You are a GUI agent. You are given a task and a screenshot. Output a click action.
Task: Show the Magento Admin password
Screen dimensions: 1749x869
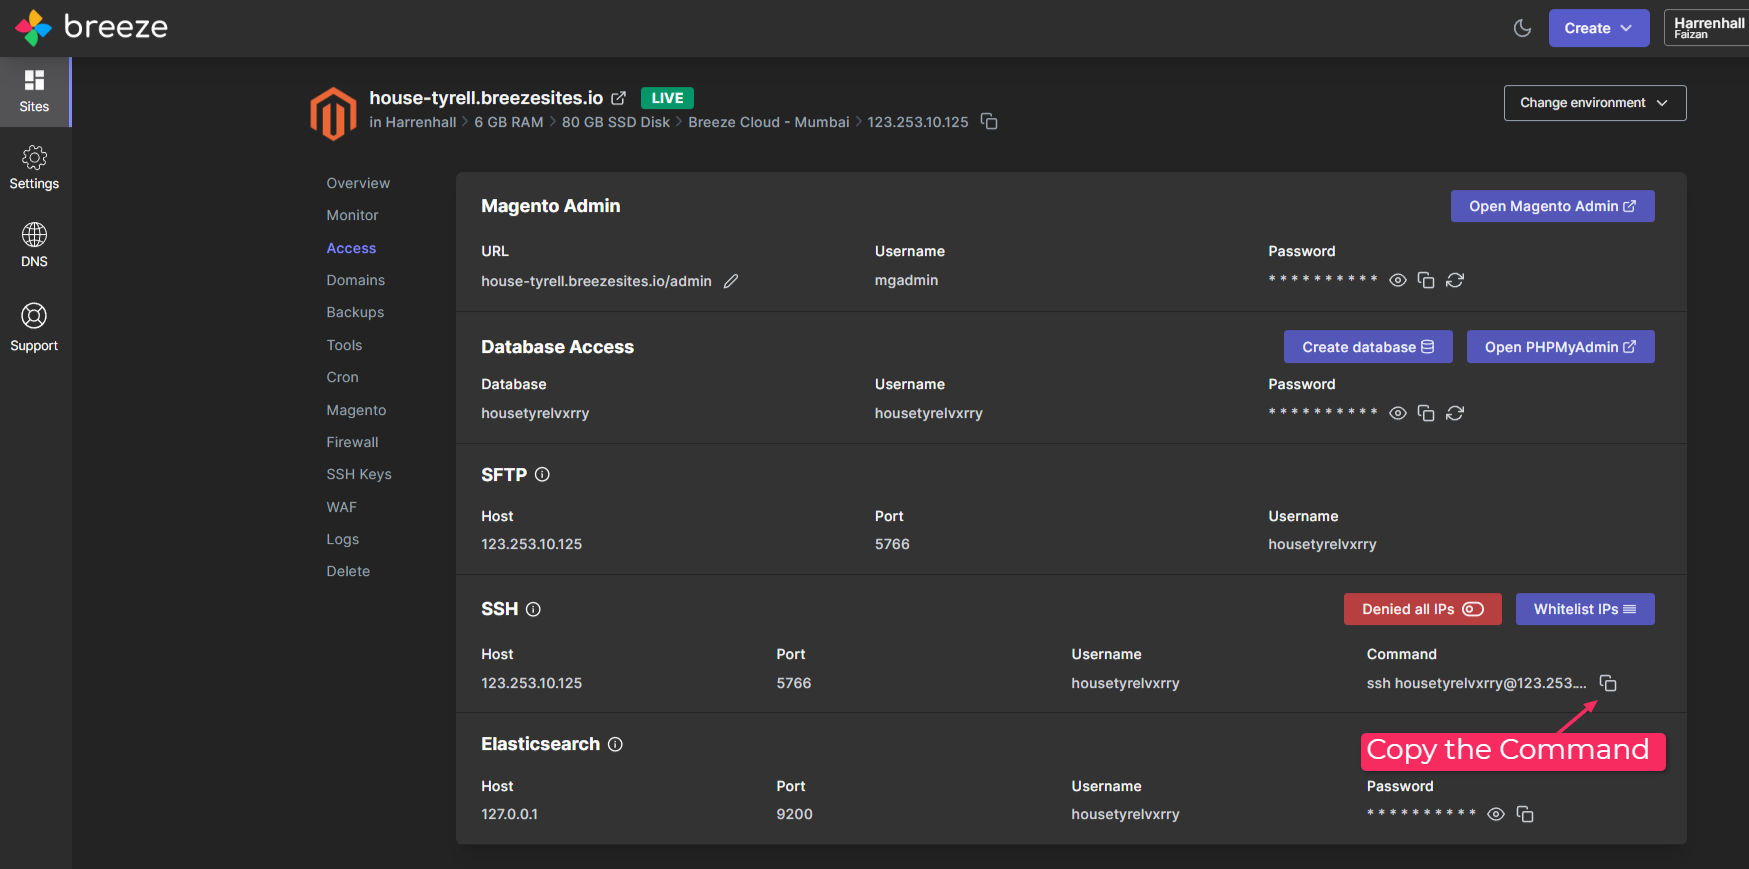click(1398, 280)
